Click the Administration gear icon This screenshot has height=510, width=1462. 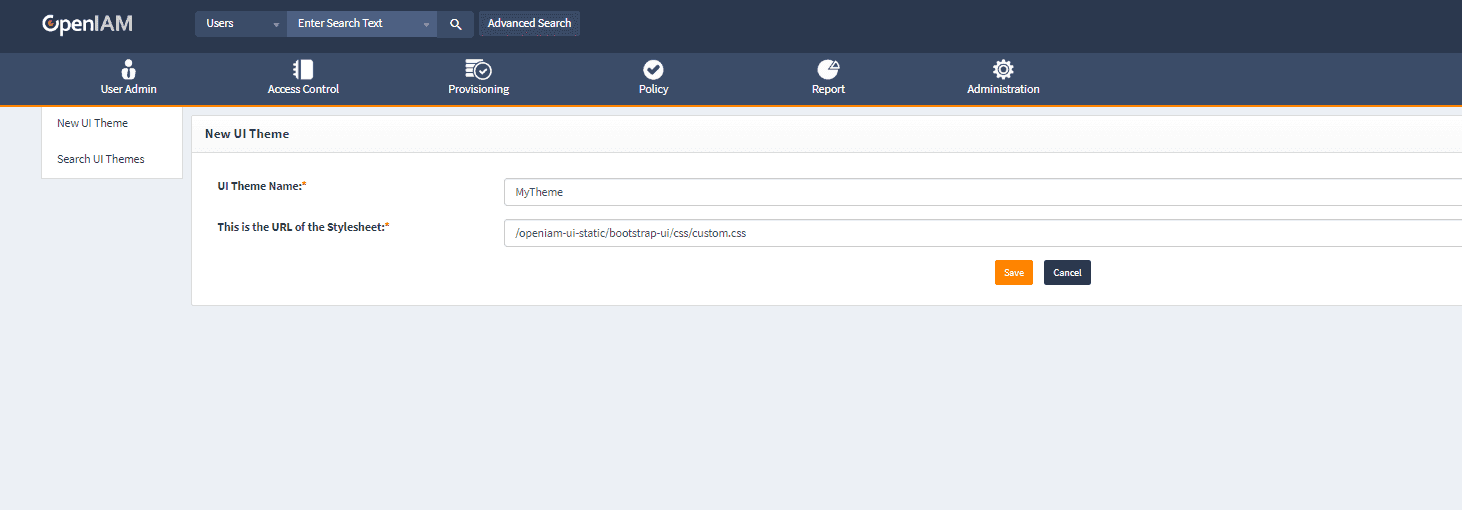tap(1003, 69)
